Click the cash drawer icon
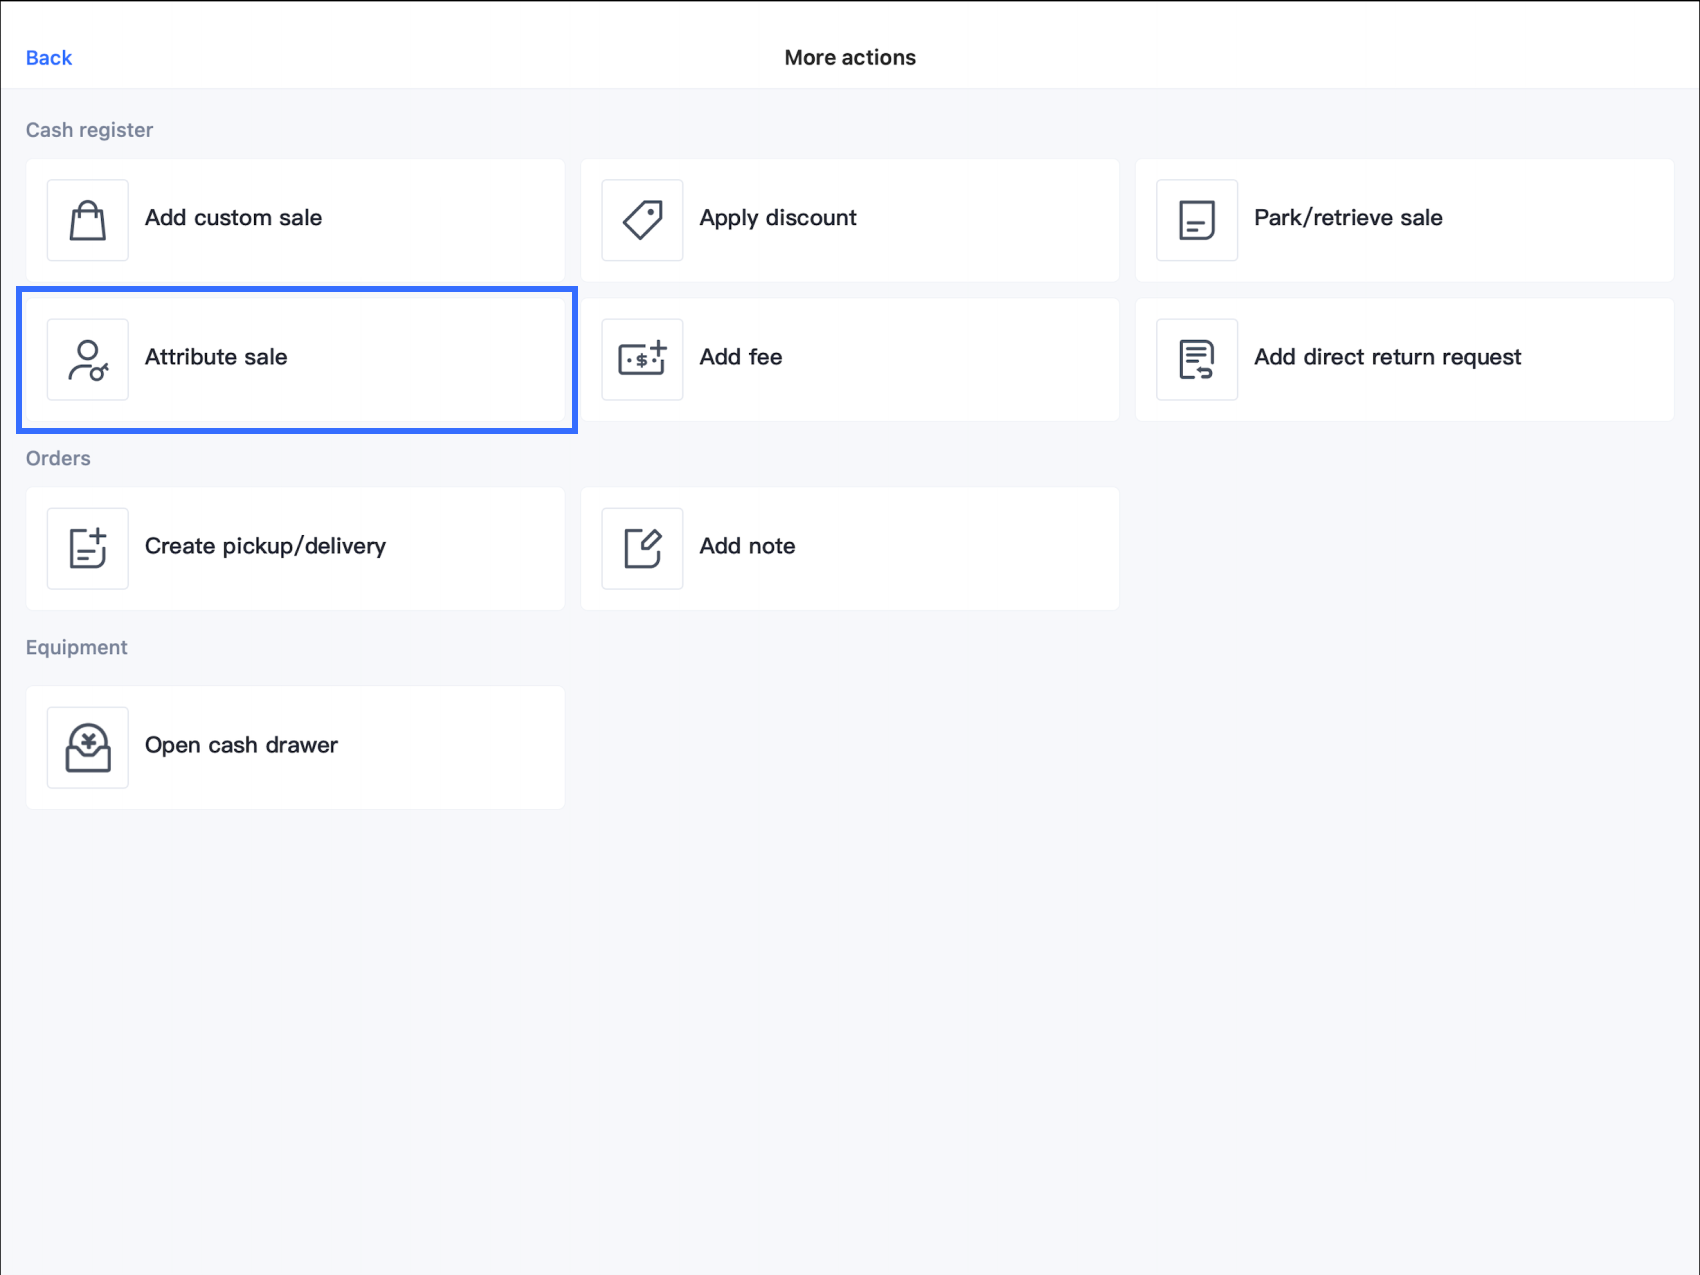This screenshot has height=1275, width=1700. coord(88,748)
